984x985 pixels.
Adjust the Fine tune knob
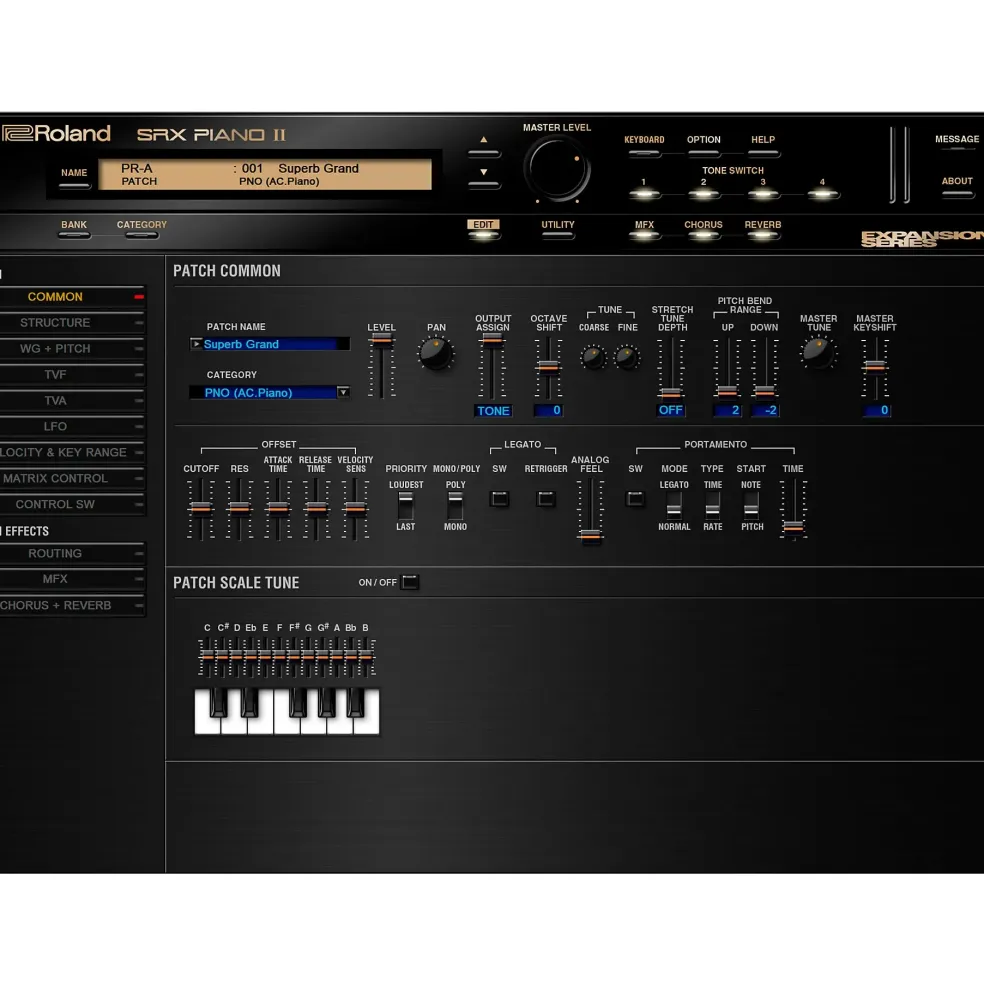point(627,357)
